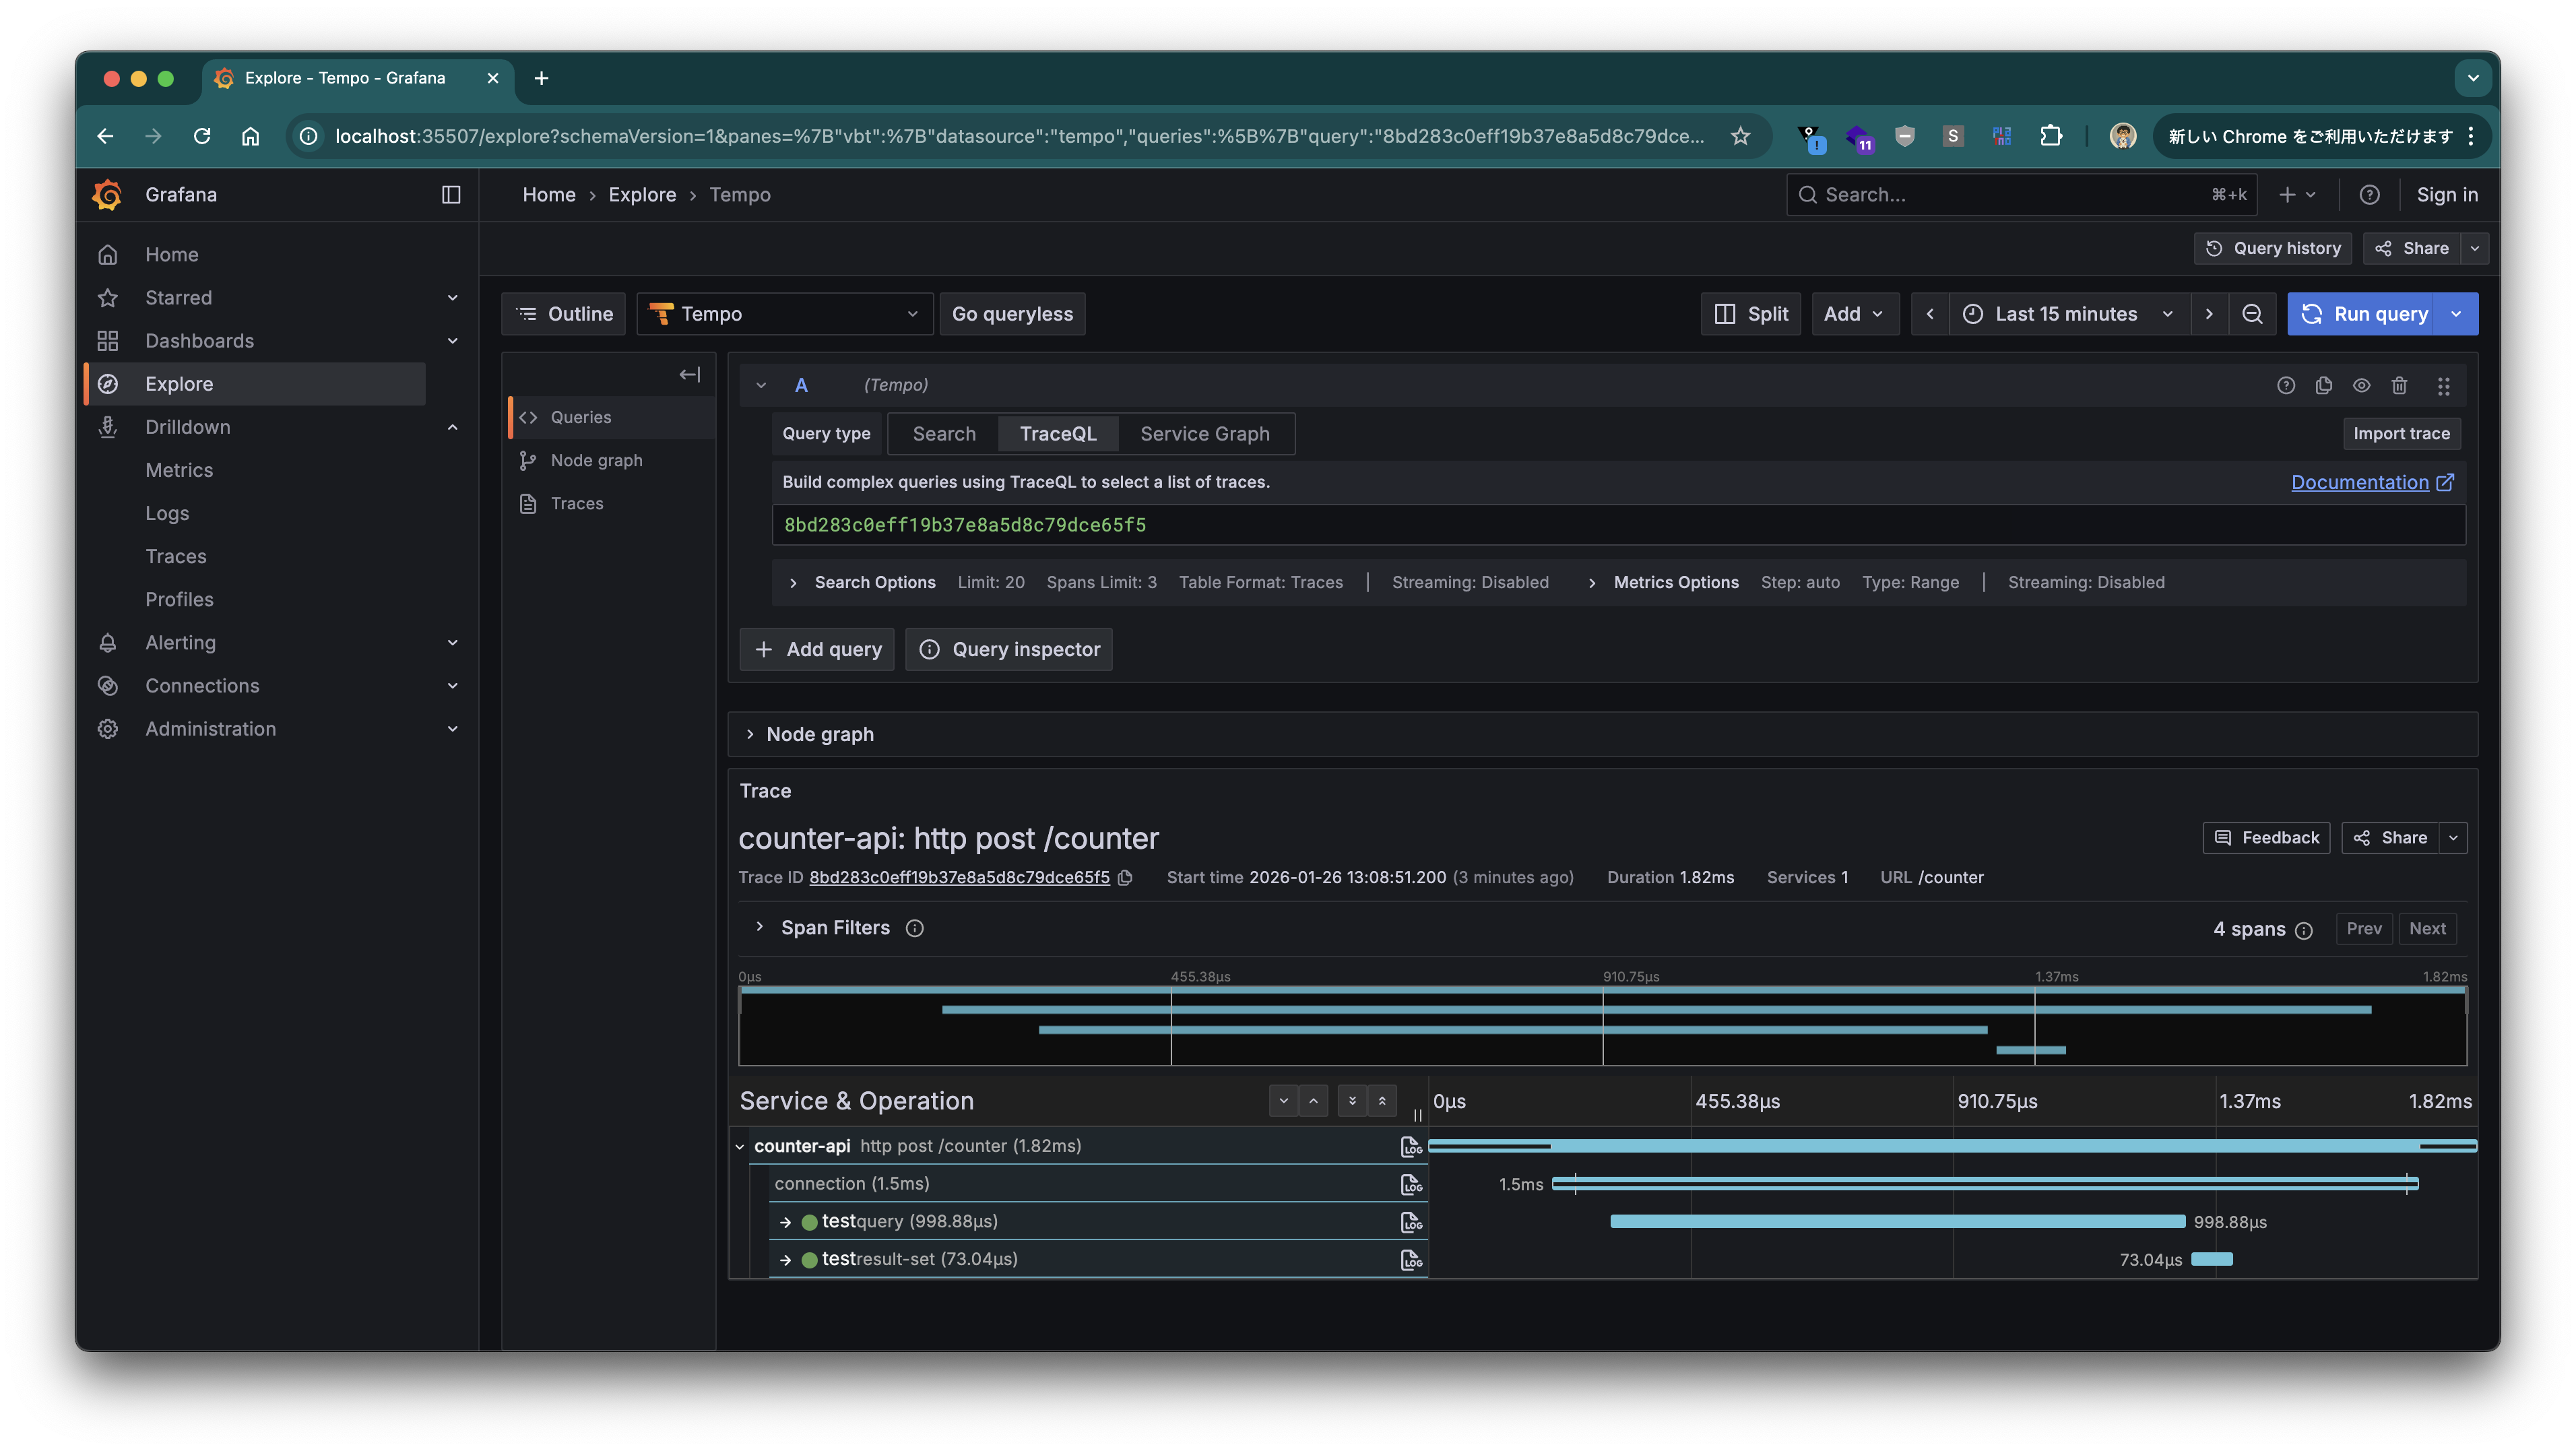The image size is (2576, 1451).
Task: Dock the Grafana sidebar menu icon
Action: pos(451,195)
